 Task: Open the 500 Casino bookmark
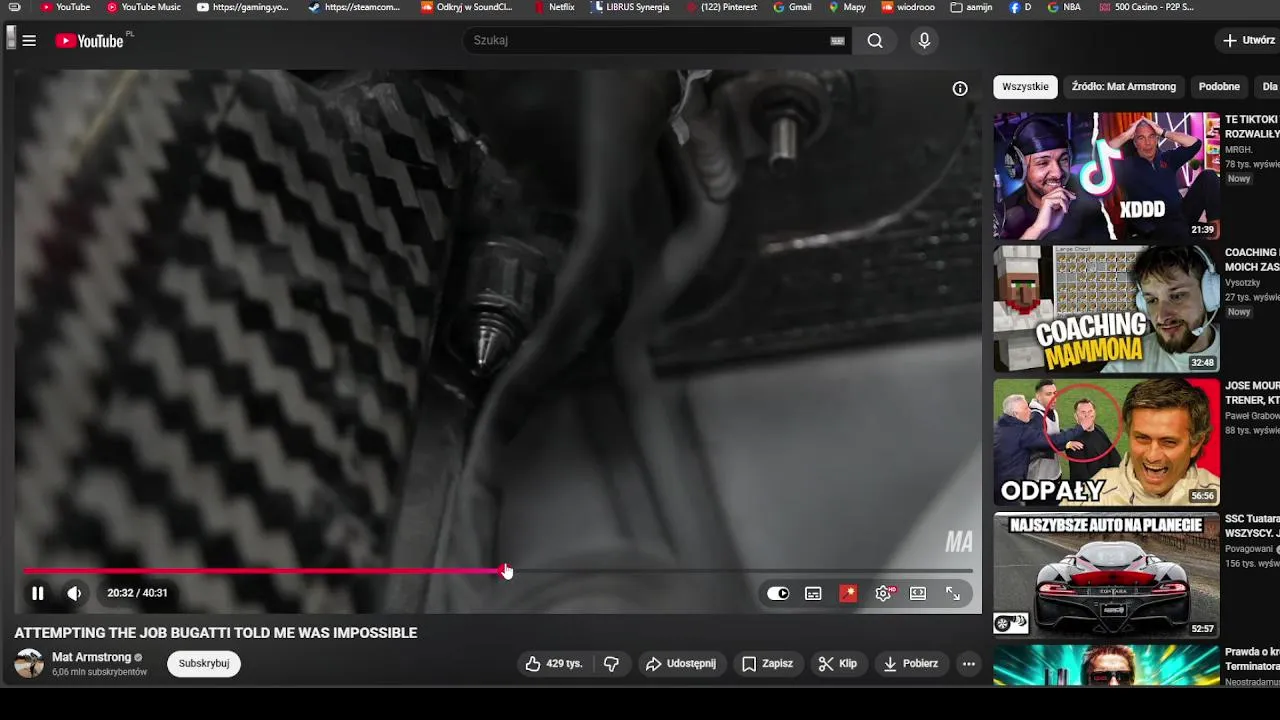[1146, 7]
